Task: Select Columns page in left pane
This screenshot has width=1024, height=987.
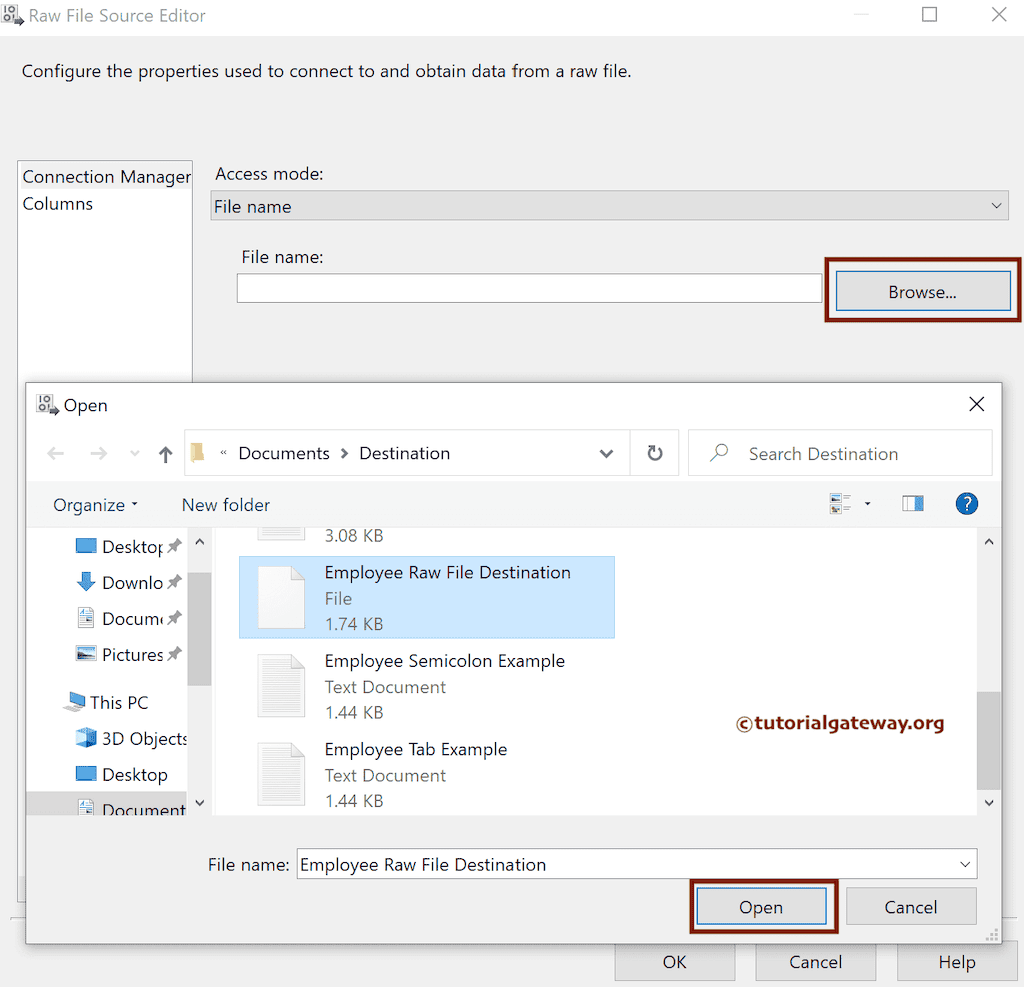Action: coord(57,204)
